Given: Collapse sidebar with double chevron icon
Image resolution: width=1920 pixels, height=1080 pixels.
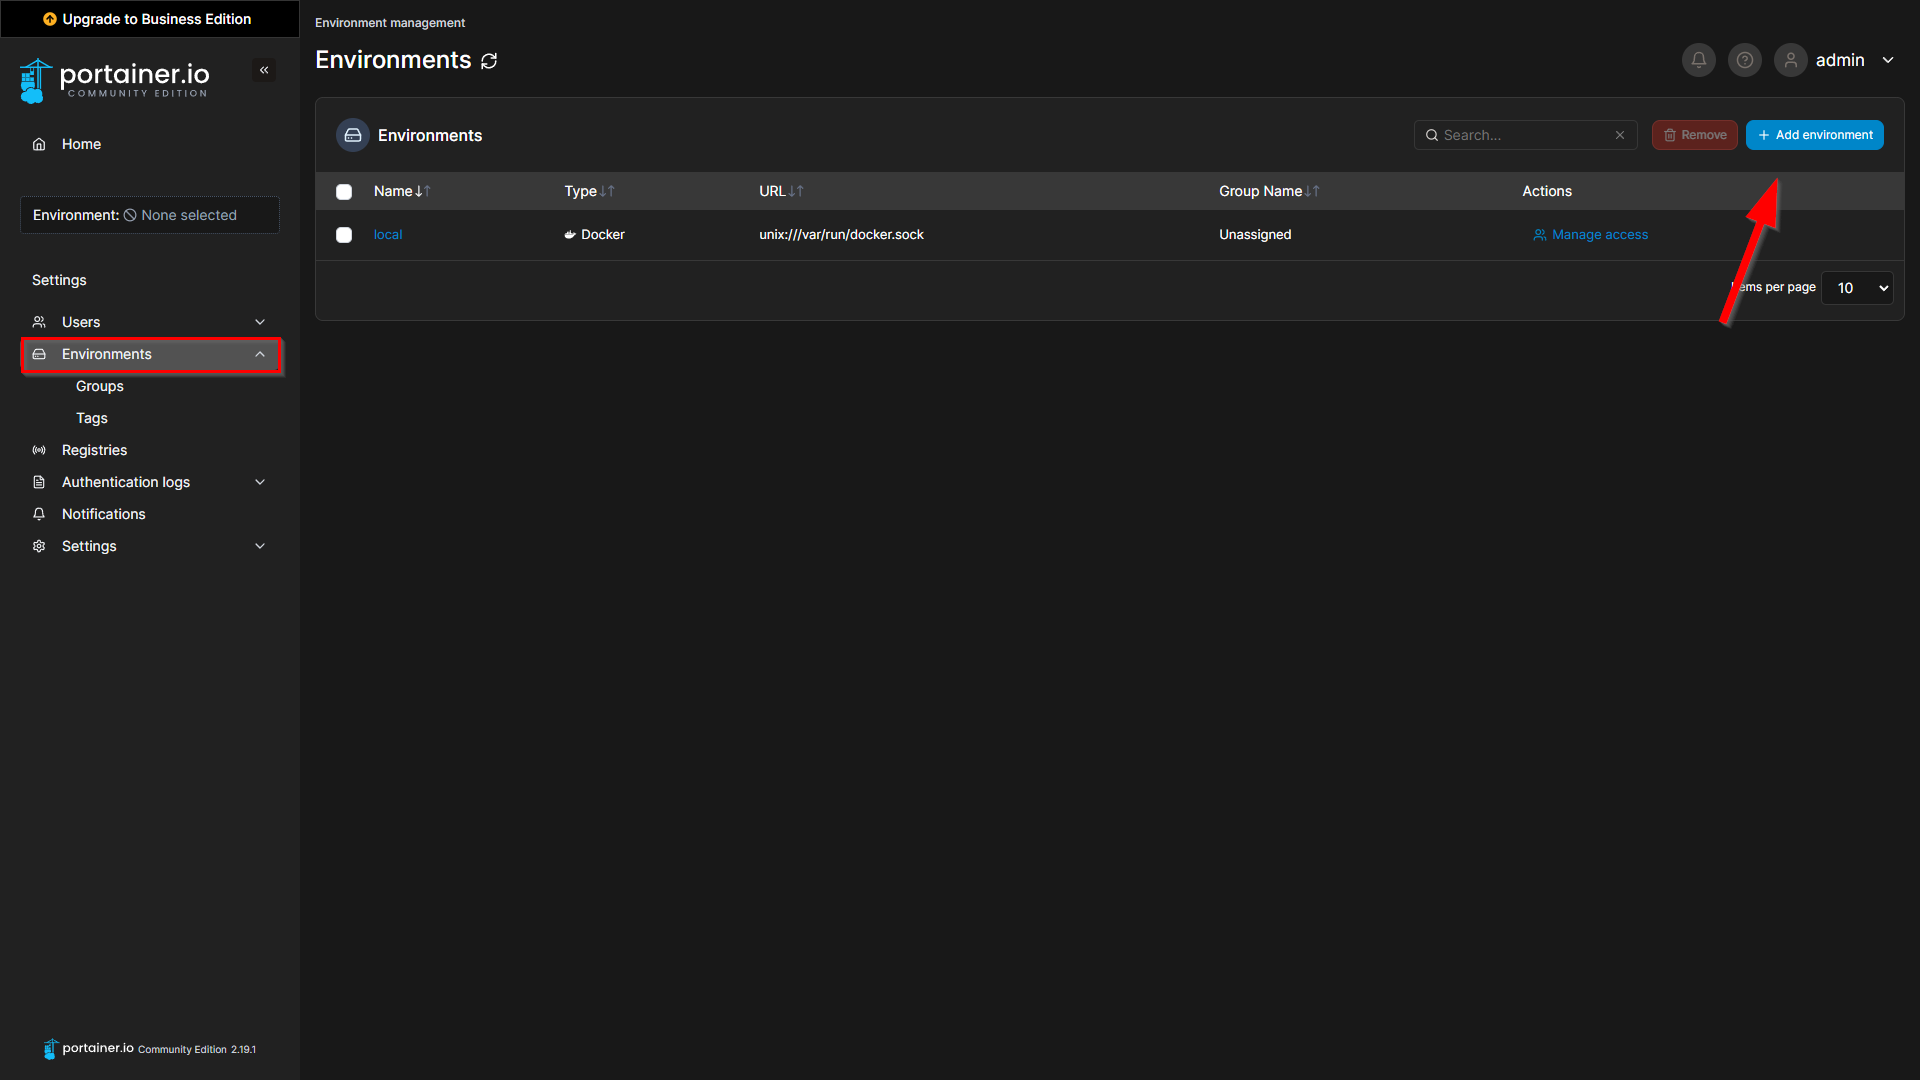Looking at the screenshot, I should 264,70.
